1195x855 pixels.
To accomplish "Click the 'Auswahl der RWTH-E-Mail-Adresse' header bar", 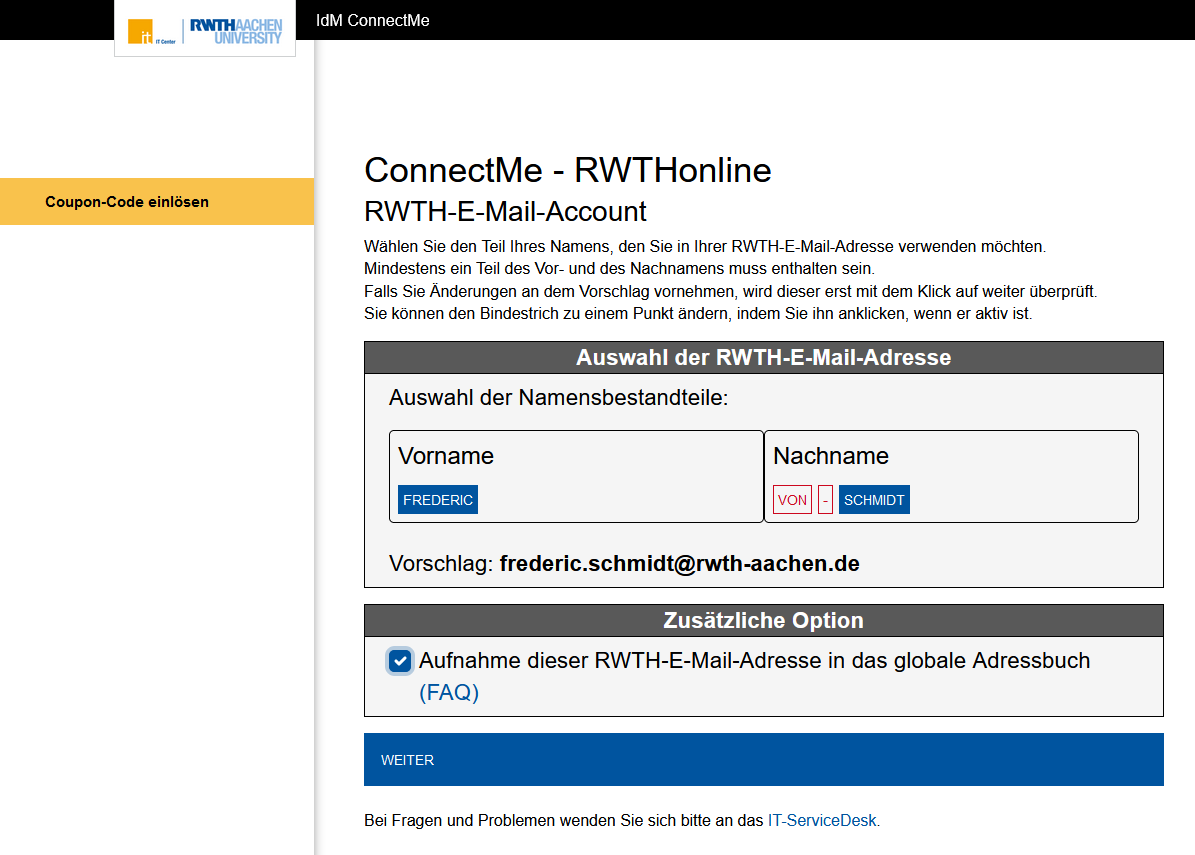I will pos(763,357).
